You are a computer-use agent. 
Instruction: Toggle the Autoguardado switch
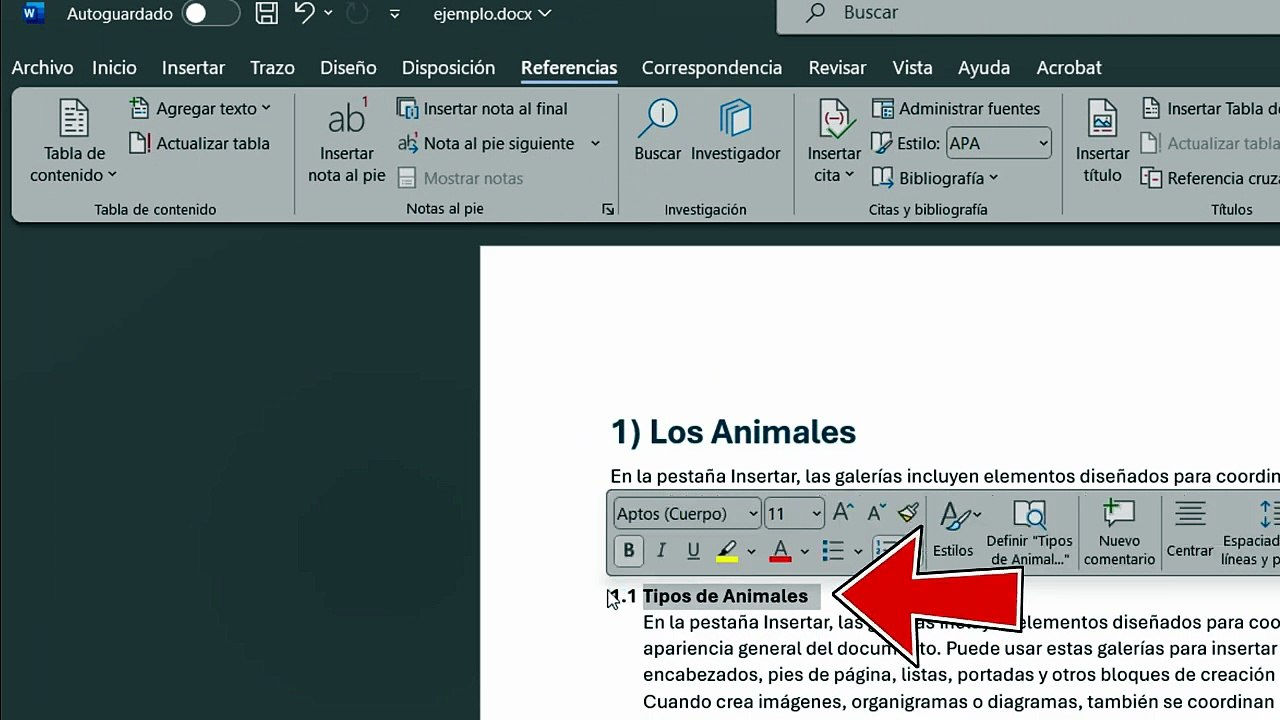pos(211,14)
